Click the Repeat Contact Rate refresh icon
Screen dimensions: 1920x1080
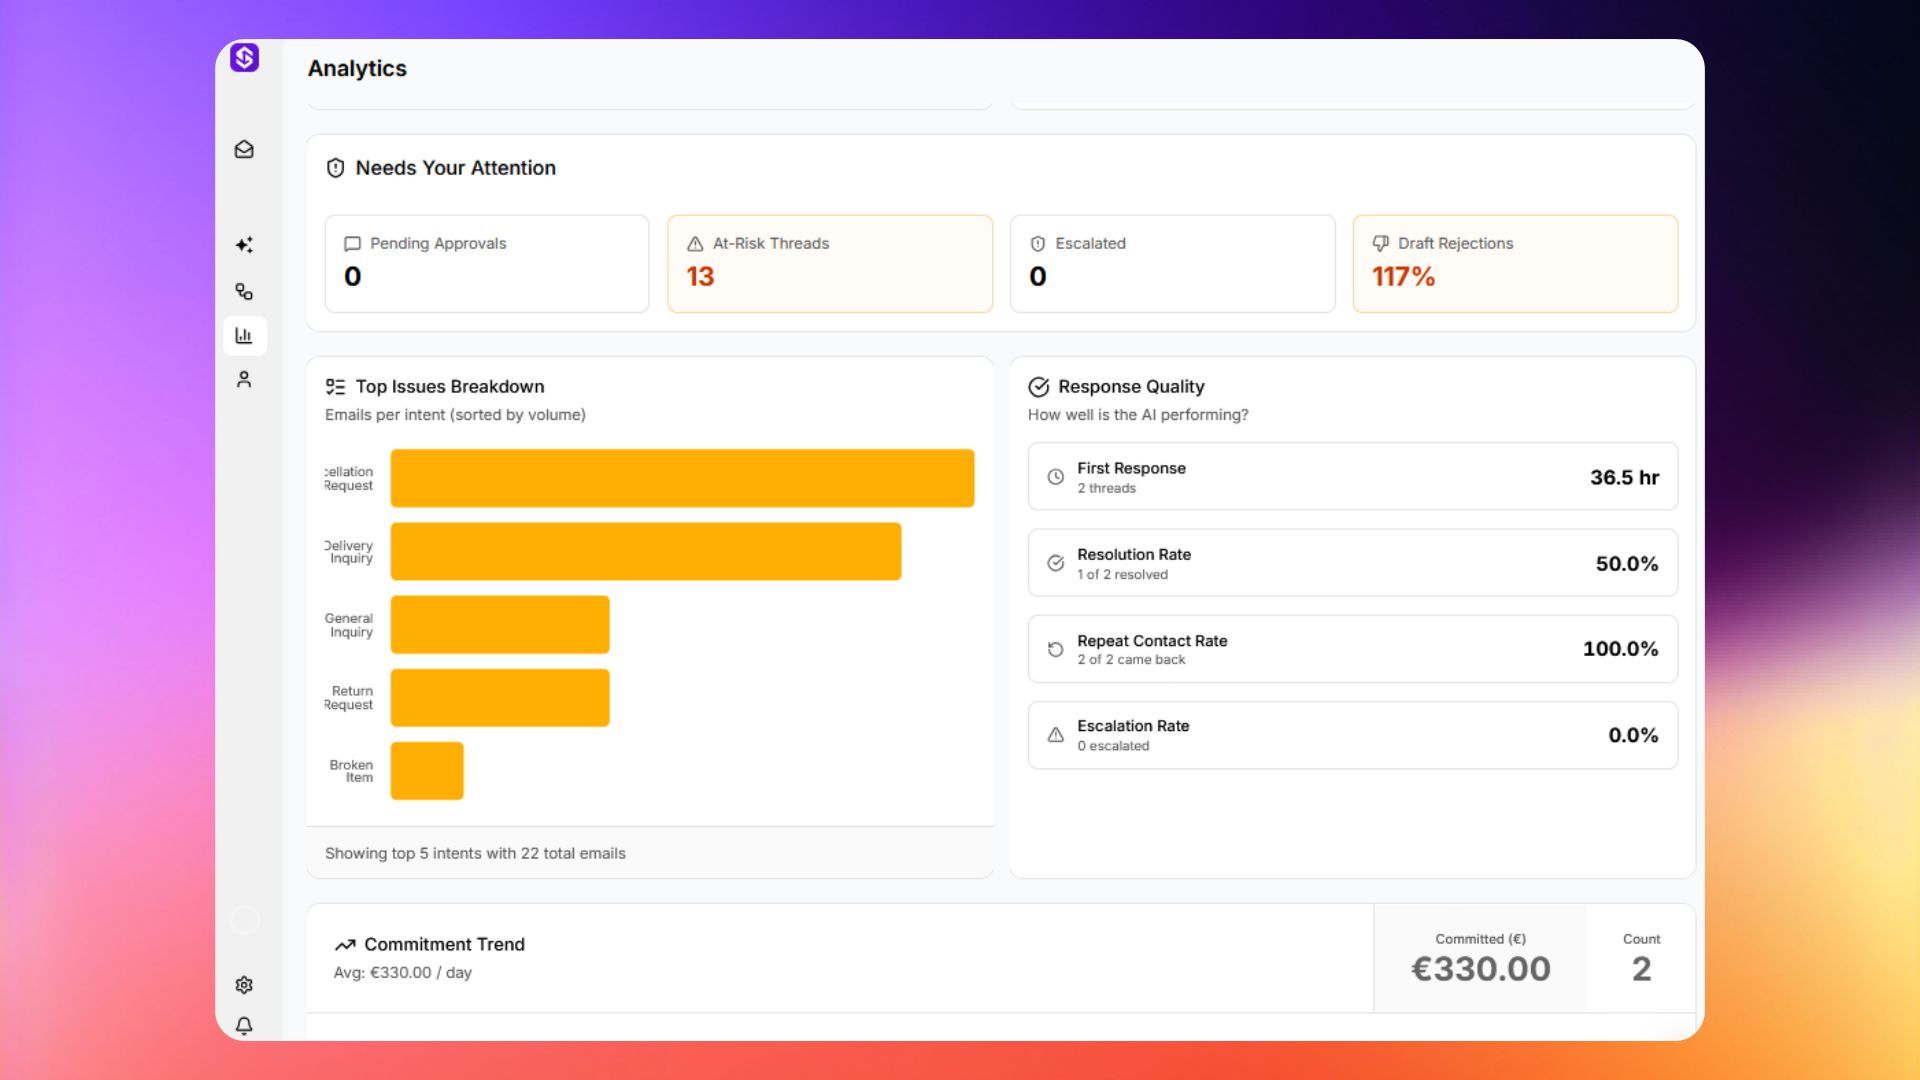click(x=1055, y=650)
